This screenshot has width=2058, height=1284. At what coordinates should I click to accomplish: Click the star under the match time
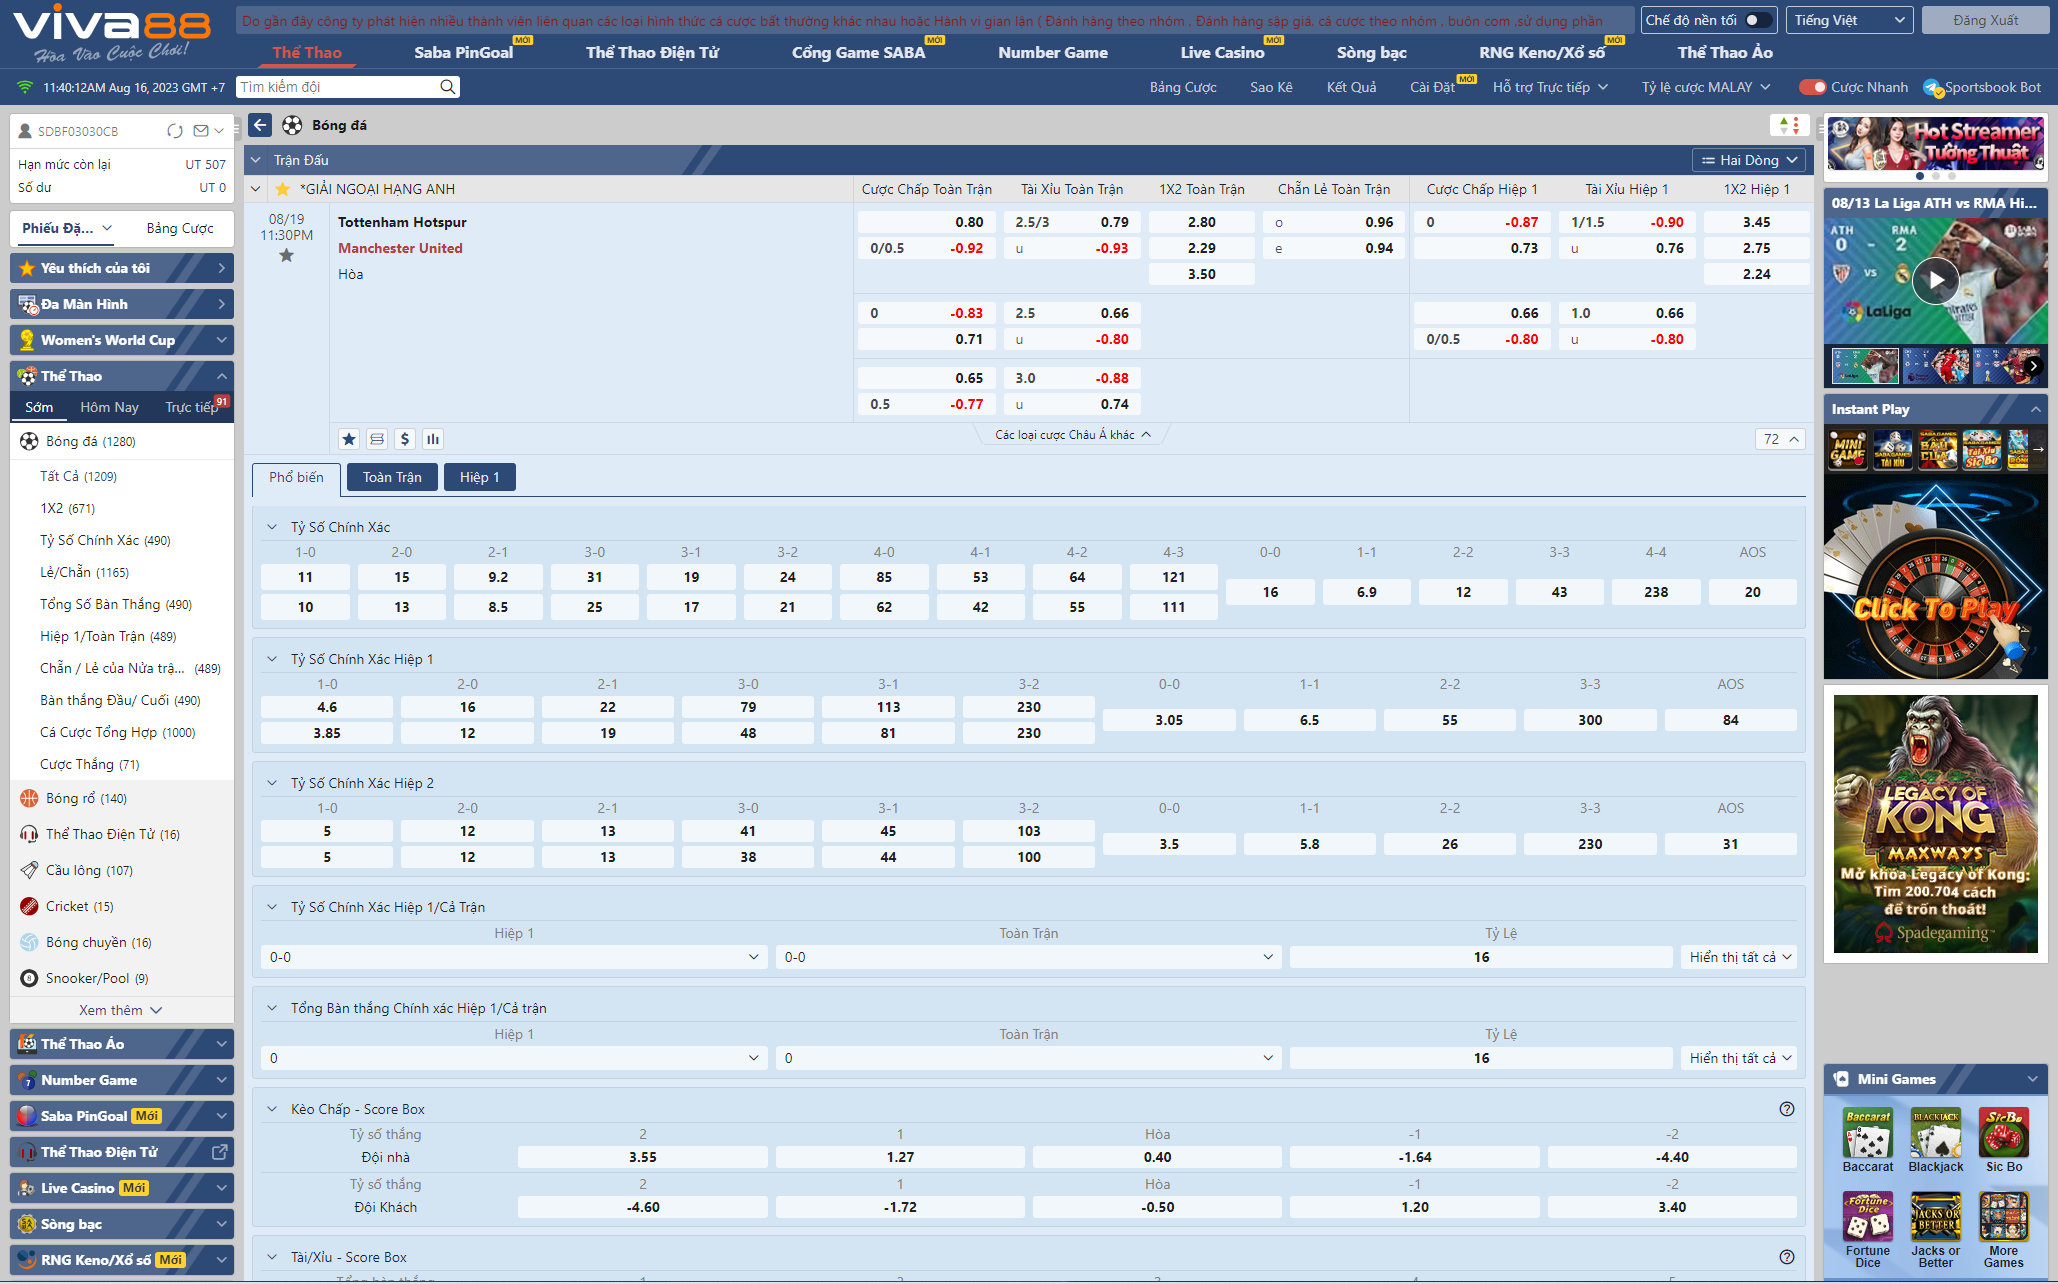point(286,256)
